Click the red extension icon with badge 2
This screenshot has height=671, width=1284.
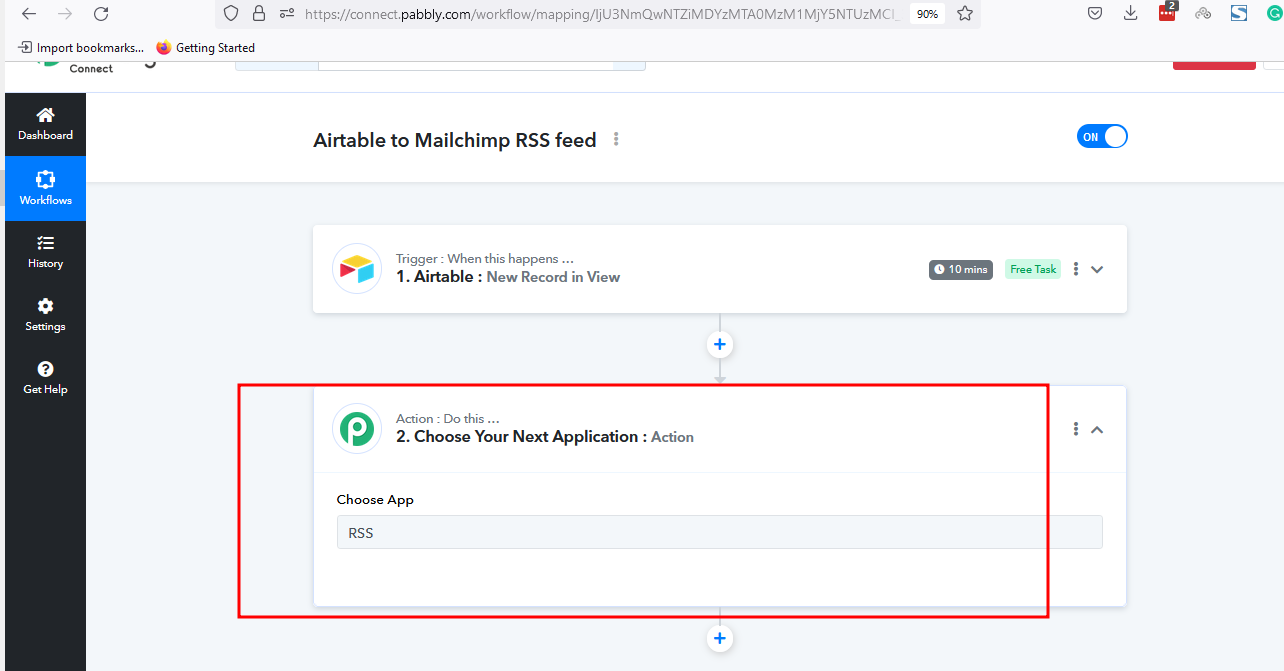coord(1167,13)
